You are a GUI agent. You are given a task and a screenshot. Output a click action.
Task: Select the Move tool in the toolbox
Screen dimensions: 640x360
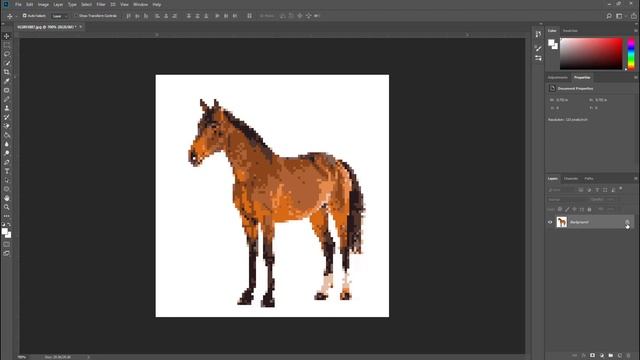pos(7,36)
